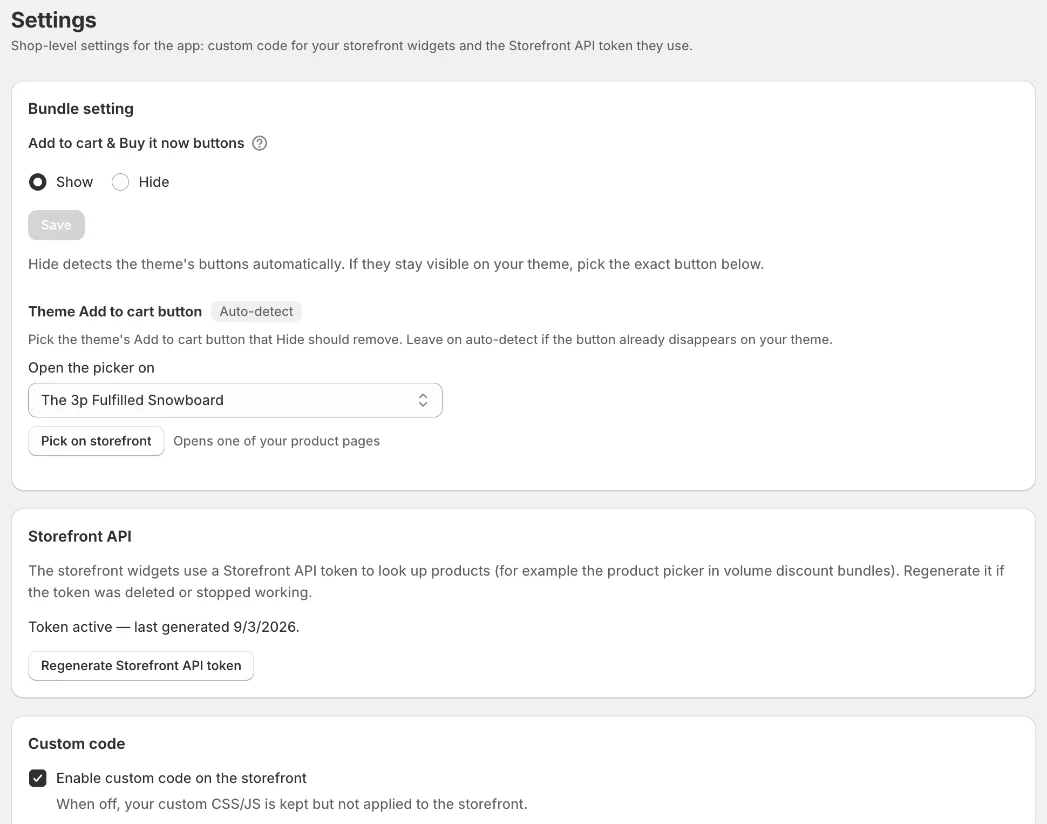
Task: Click the Storefront API section title
Action: tap(79, 536)
